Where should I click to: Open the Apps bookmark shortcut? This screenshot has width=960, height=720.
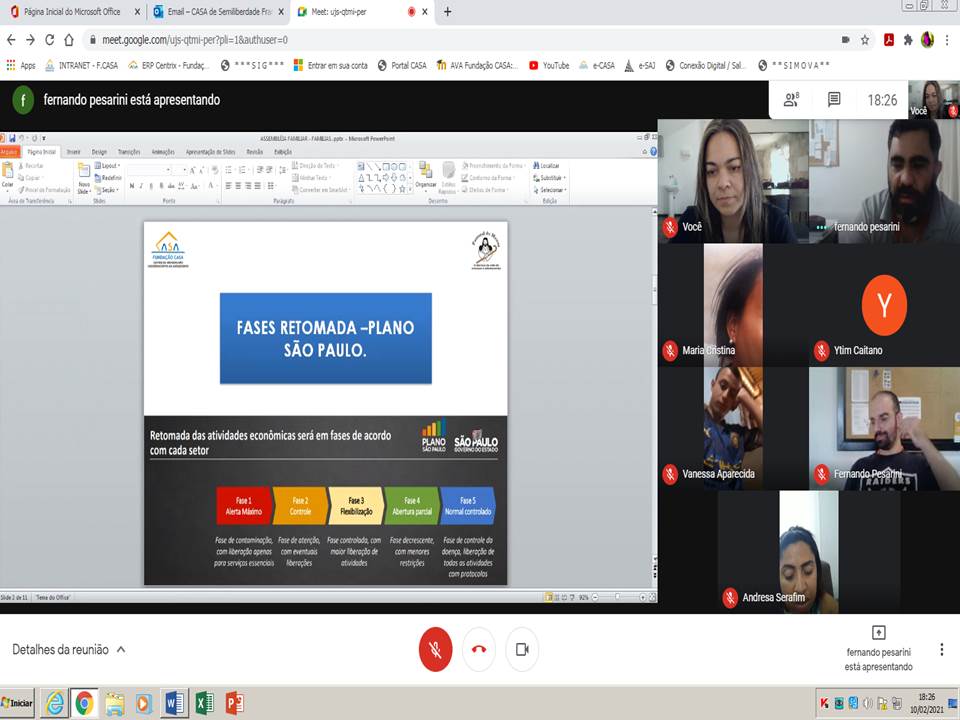21,65
